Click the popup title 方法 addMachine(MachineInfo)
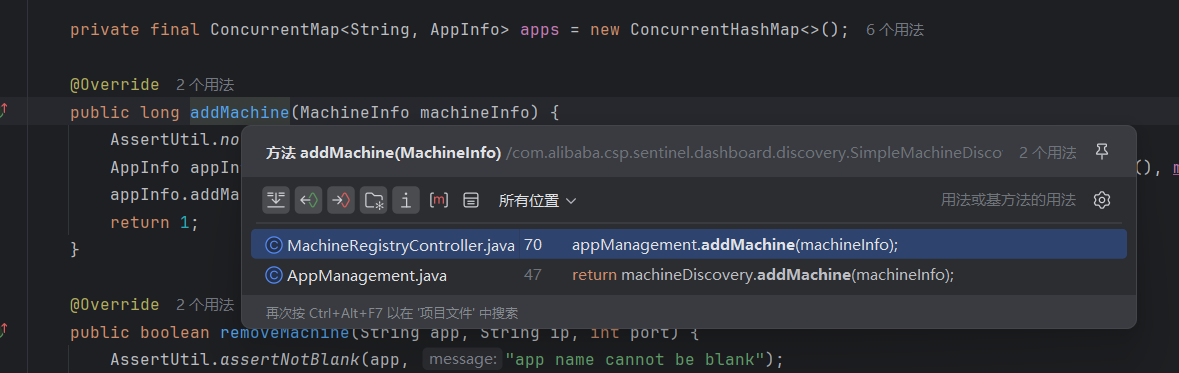Screen dimensions: 1179x373 pyautogui.click(x=383, y=153)
